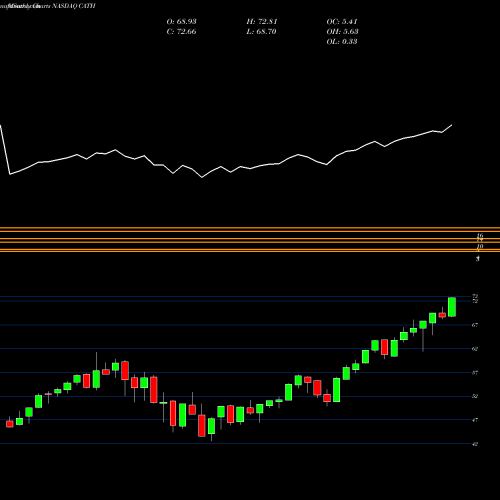The image size is (500, 500).
Task: Select the OH: 5.63 reading
Action: [x=342, y=31]
